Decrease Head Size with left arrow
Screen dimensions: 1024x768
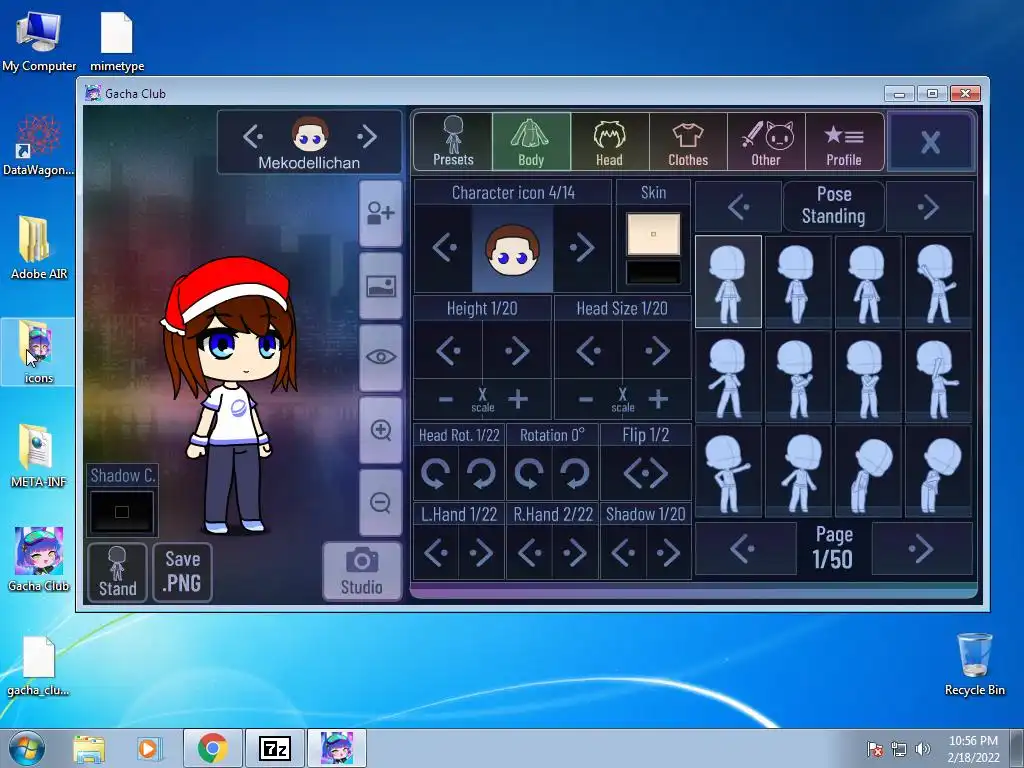pos(588,351)
